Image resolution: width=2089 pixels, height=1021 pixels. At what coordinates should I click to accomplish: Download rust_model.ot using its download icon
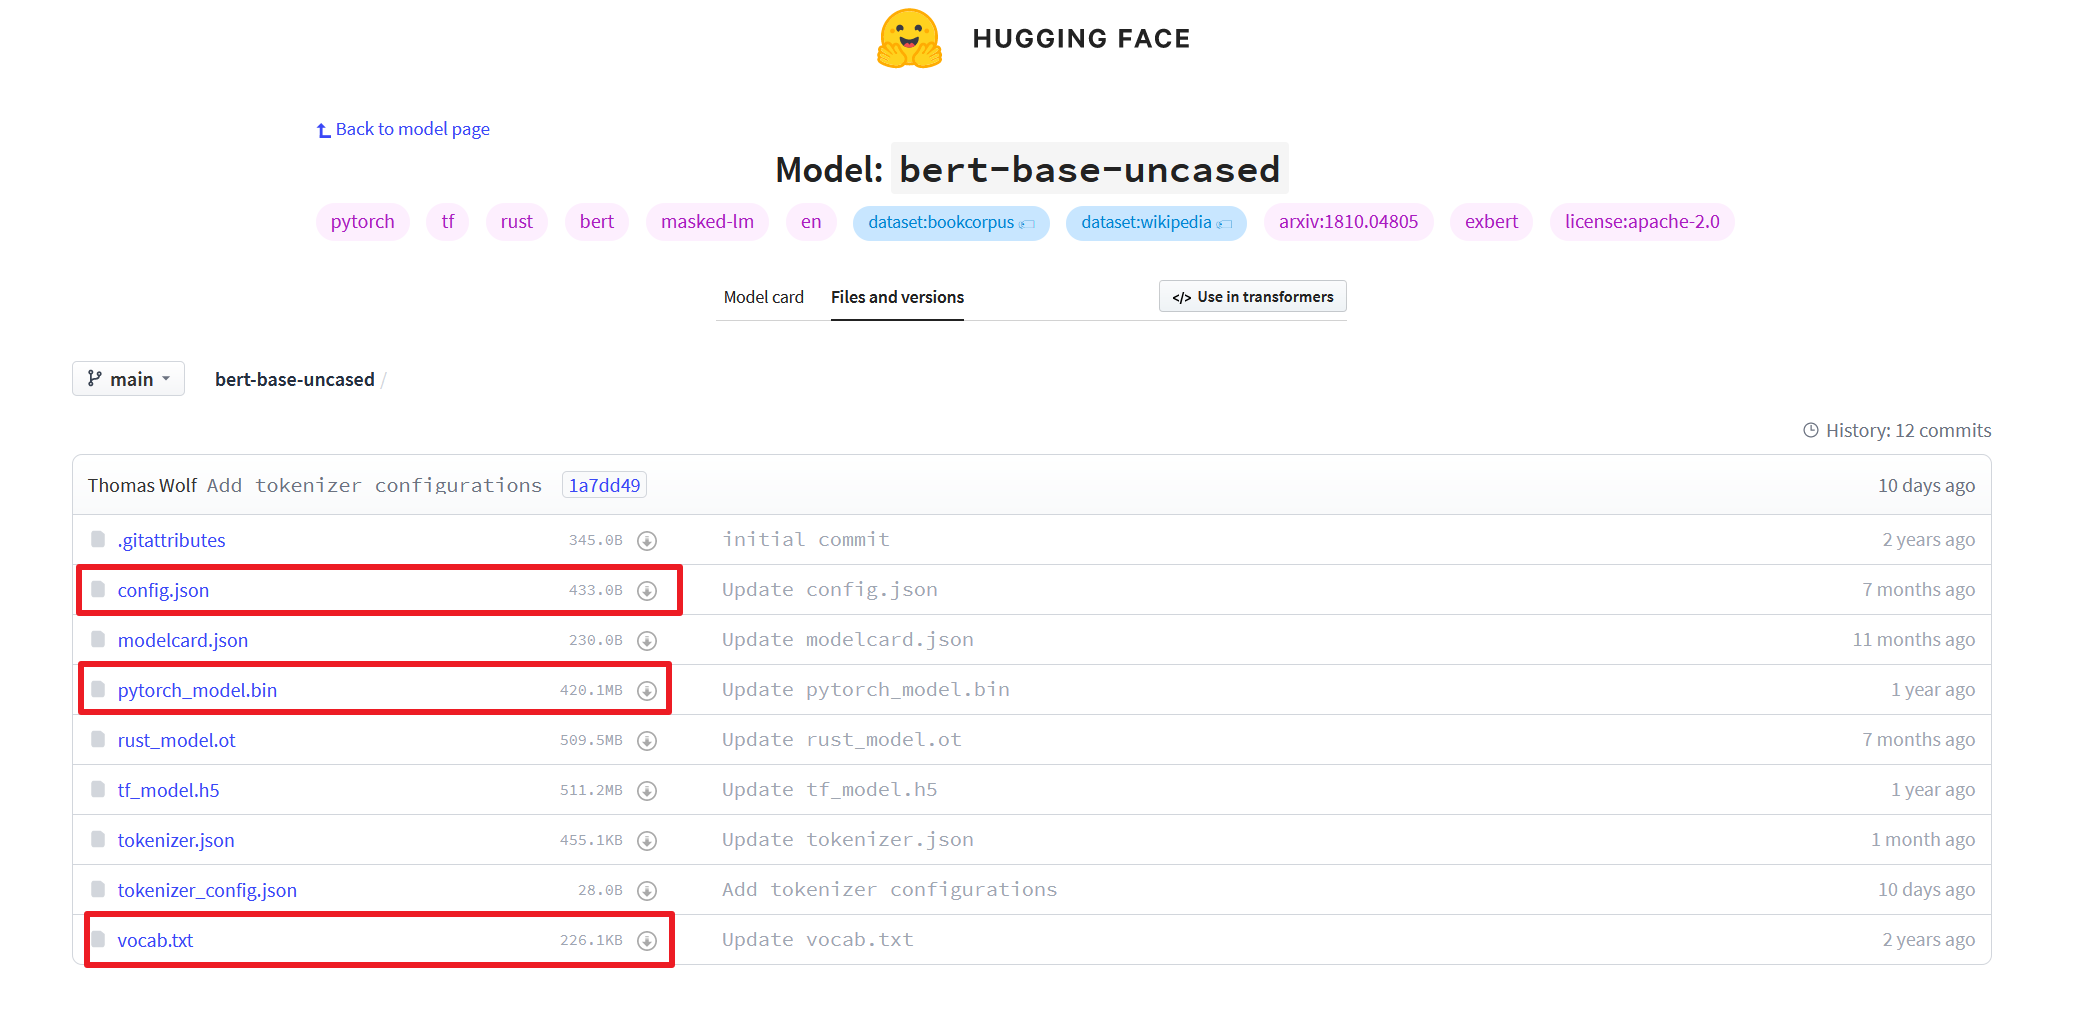647,741
